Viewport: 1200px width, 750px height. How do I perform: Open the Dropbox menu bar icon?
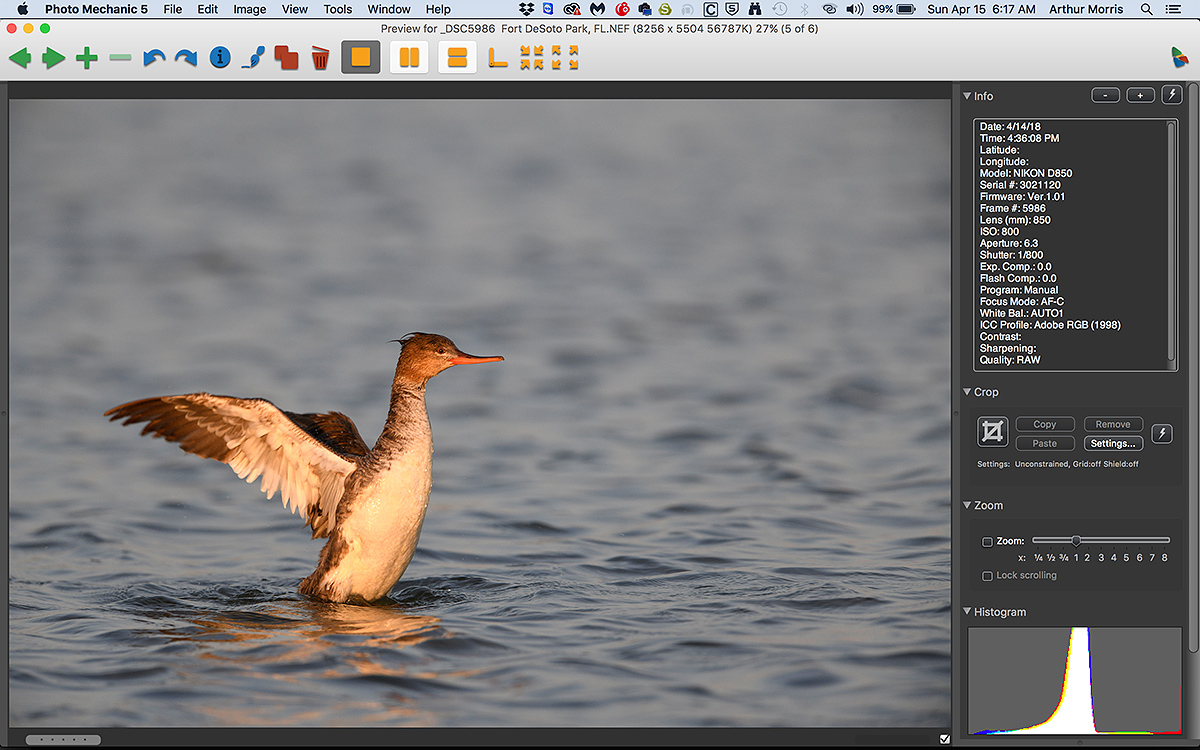pos(527,9)
